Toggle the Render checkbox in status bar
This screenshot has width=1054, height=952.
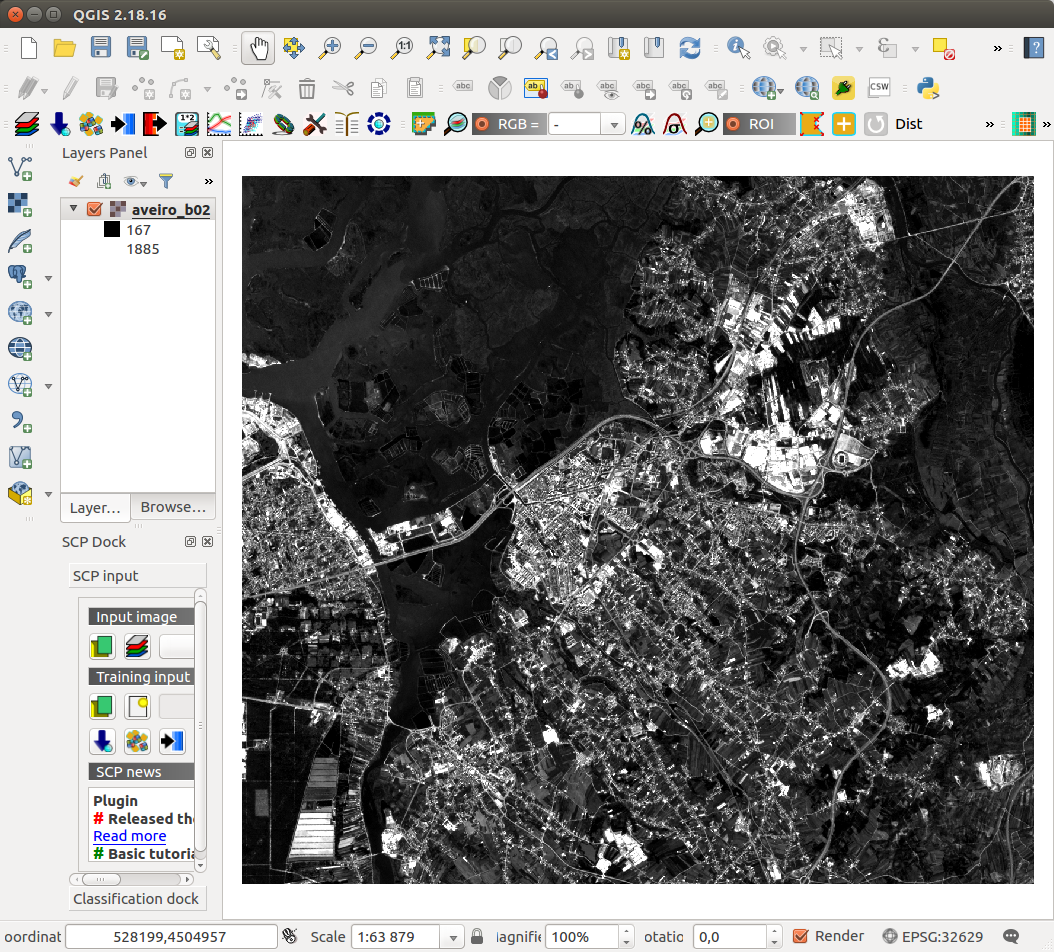tap(800, 936)
